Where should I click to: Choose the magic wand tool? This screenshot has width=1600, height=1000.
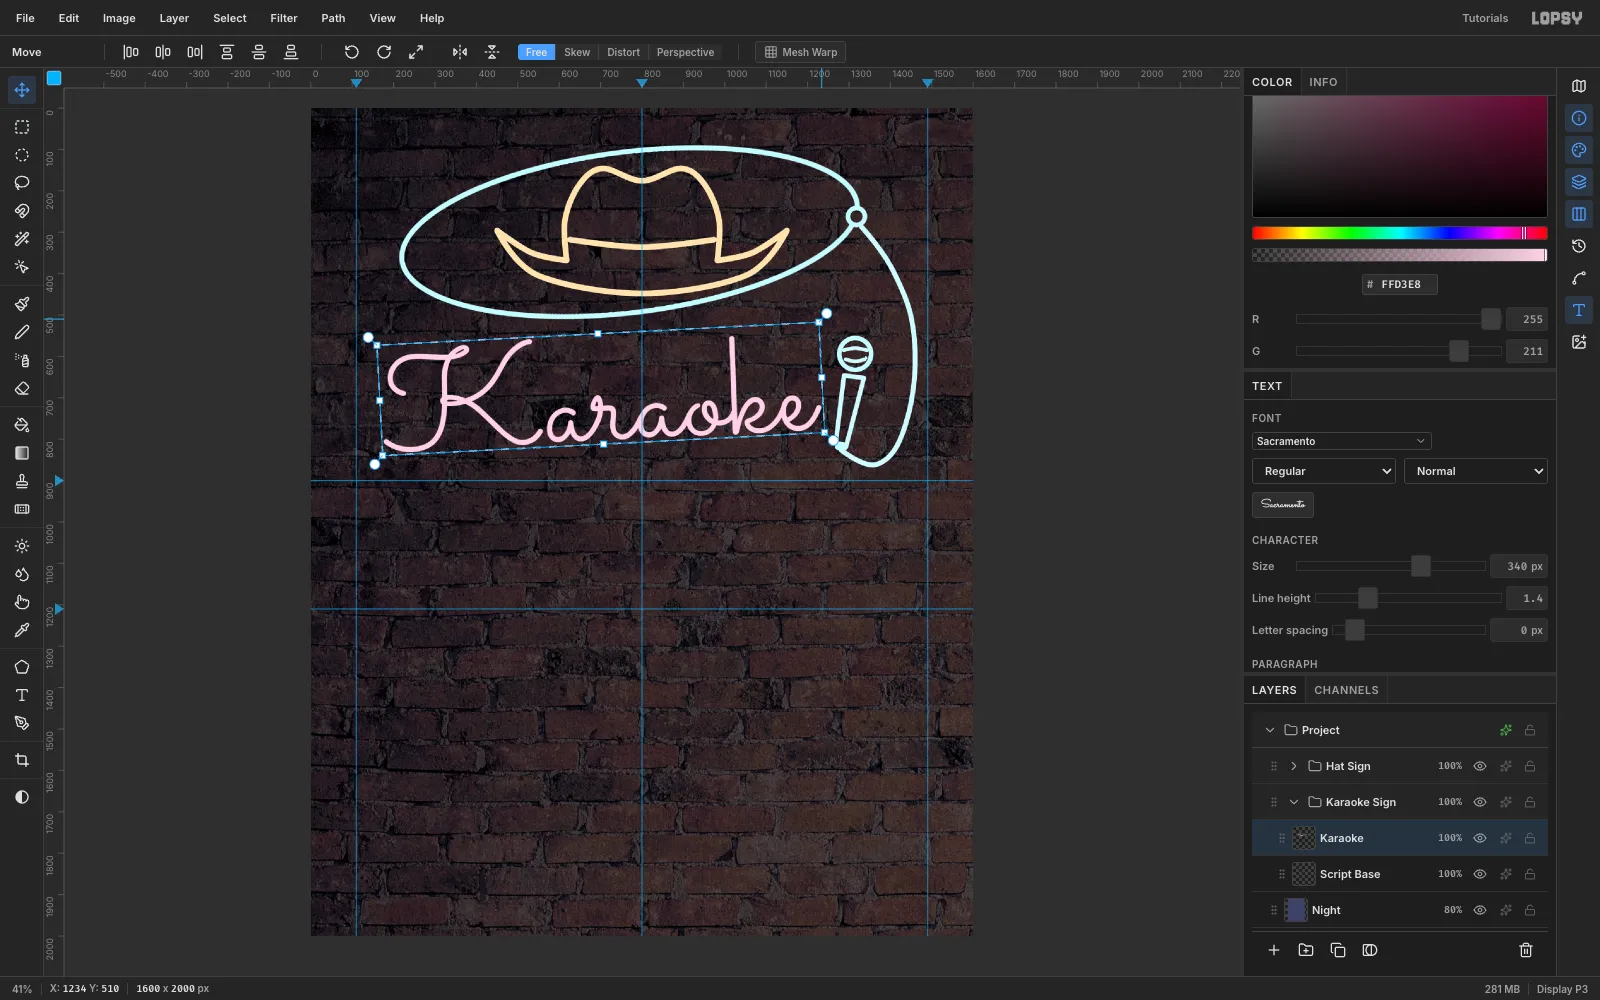pos(22,239)
